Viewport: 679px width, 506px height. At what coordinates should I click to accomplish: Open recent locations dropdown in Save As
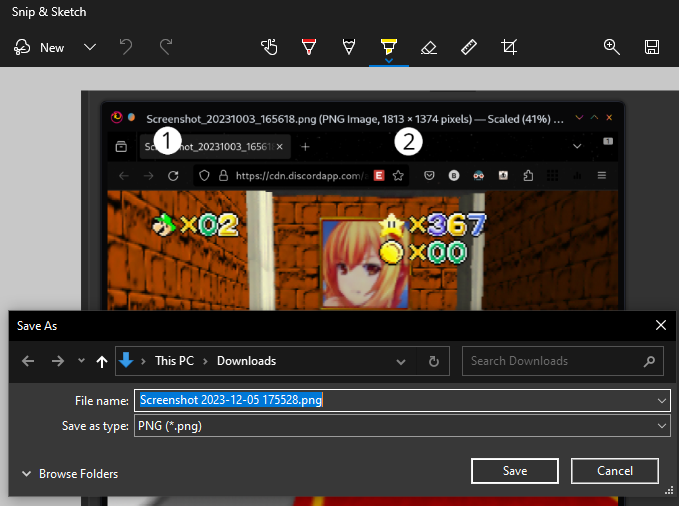[x=81, y=360]
